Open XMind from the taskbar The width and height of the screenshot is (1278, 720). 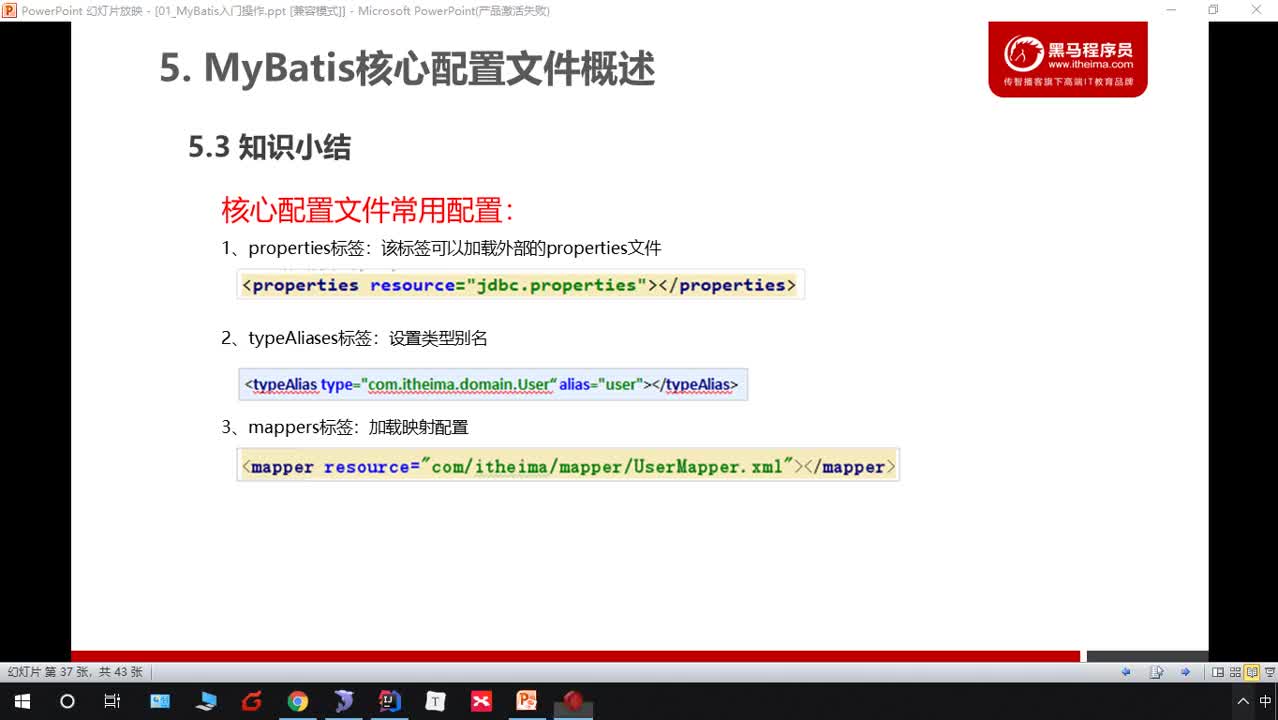pyautogui.click(x=481, y=701)
